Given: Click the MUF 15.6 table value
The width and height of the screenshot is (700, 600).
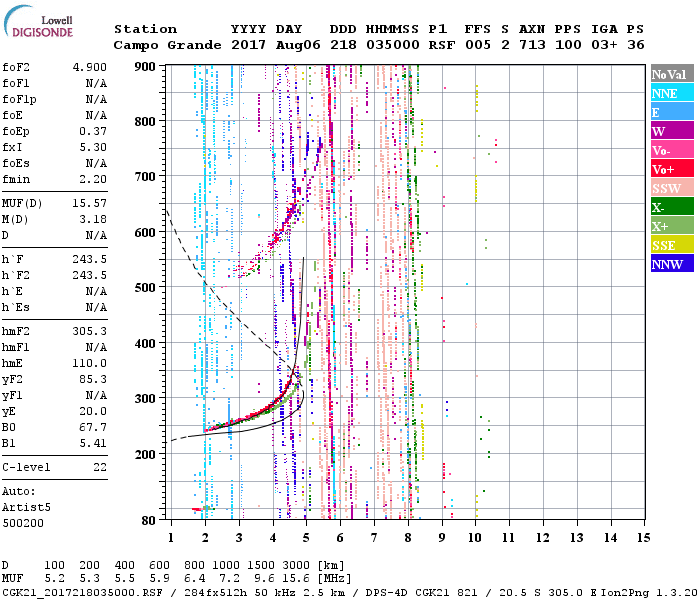Looking at the screenshot, I should click(x=296, y=579).
